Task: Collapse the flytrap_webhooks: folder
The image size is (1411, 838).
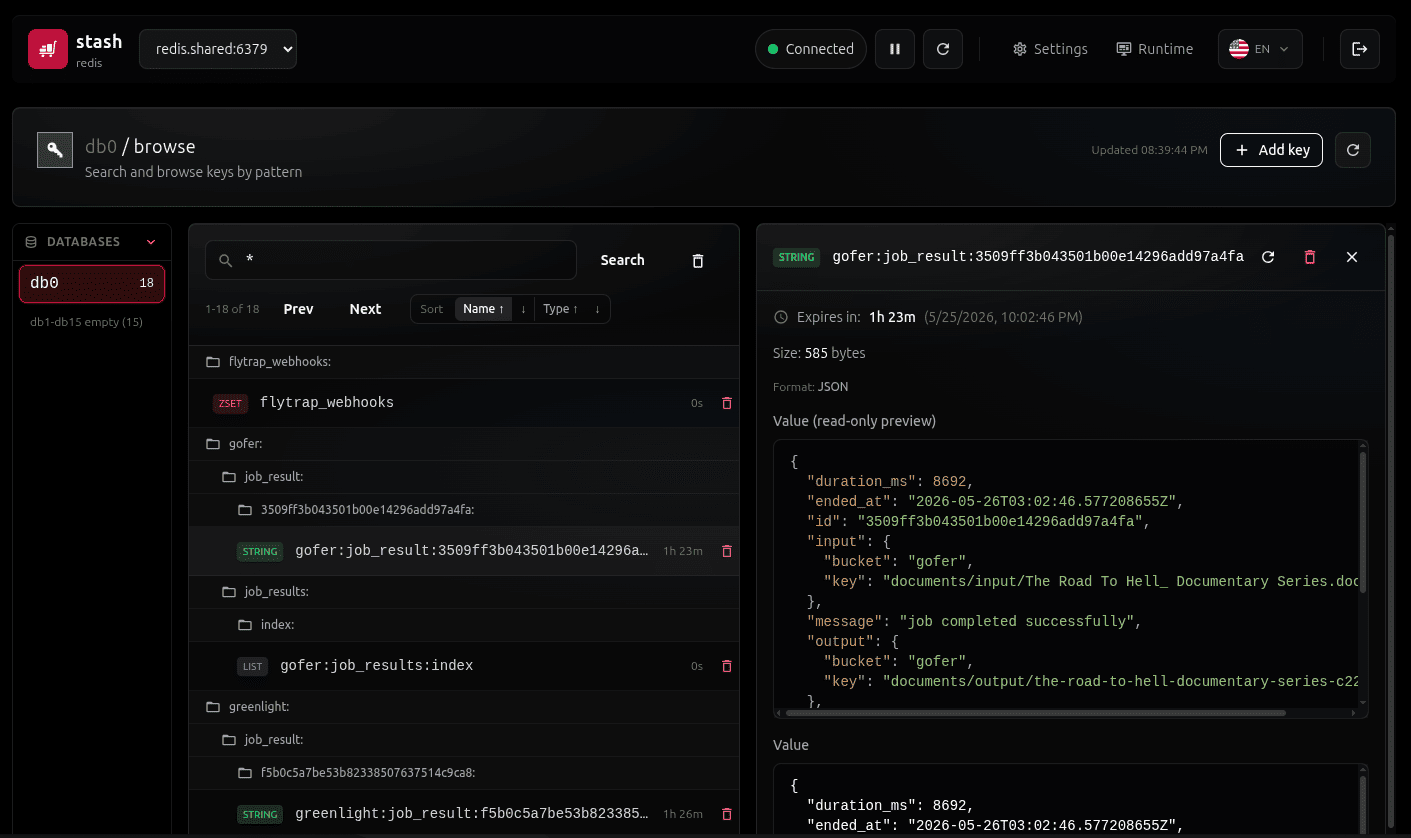Action: pyautogui.click(x=464, y=362)
